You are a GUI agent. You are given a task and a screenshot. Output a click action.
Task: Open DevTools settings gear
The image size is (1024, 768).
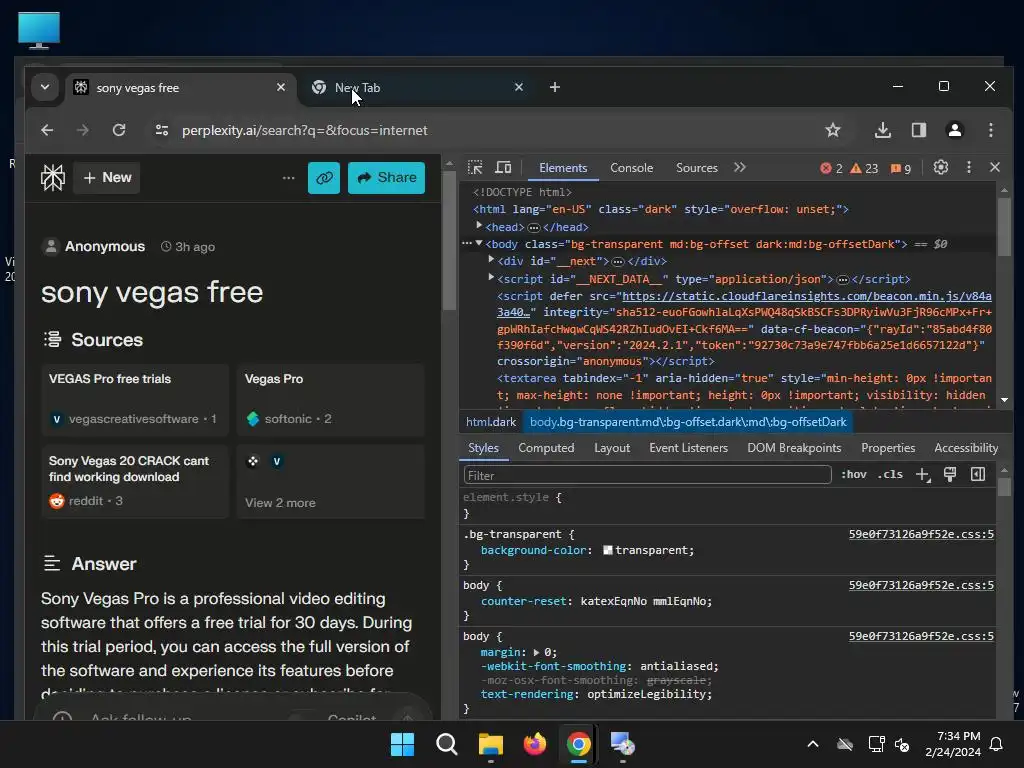point(940,168)
